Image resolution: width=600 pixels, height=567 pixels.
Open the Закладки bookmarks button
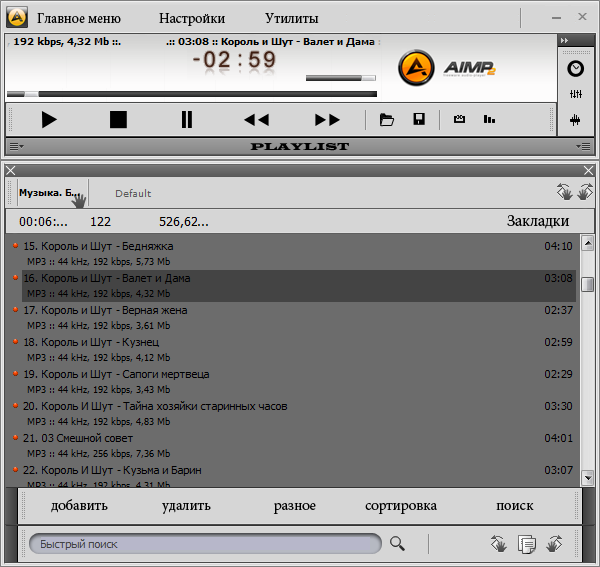(538, 221)
